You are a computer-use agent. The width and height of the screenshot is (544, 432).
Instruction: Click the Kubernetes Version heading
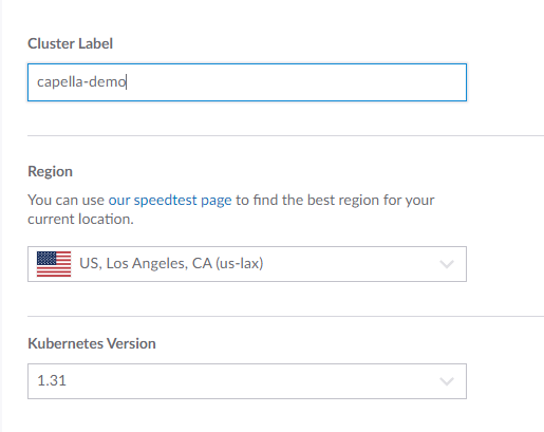point(92,344)
